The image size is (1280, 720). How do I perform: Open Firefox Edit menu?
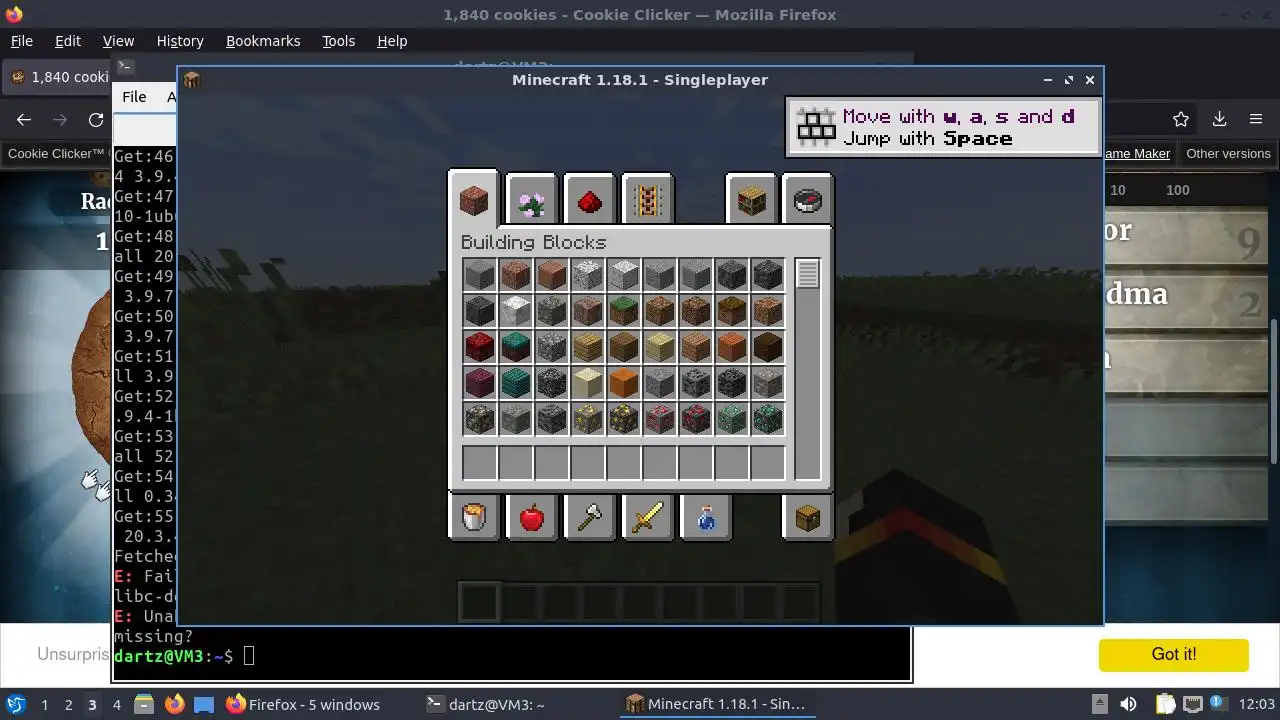[68, 41]
